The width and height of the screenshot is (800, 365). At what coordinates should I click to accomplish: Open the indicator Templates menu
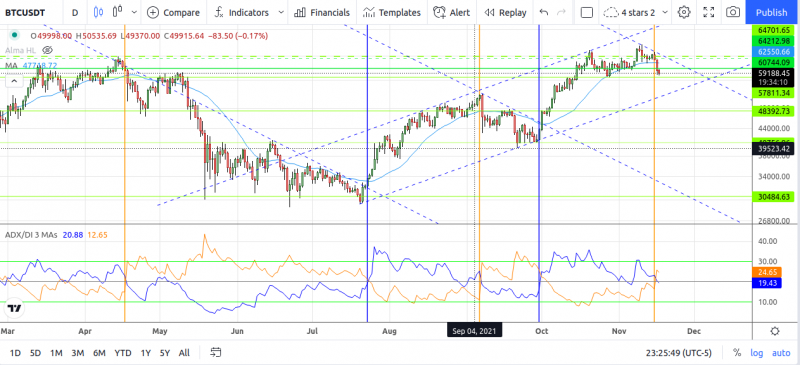coord(392,12)
